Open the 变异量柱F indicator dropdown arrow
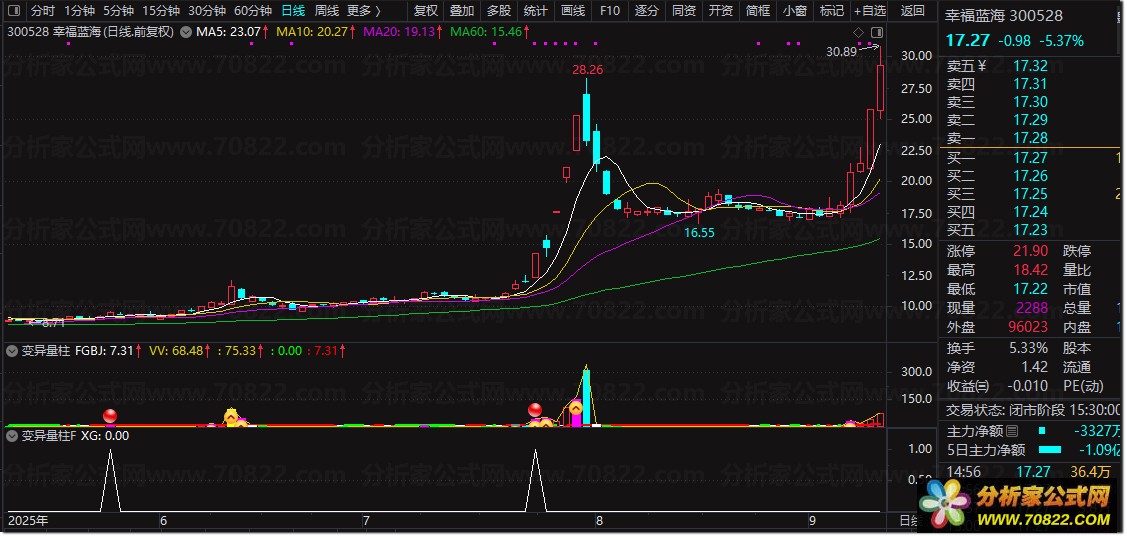Screen dimensions: 1127x536 tap(12, 435)
